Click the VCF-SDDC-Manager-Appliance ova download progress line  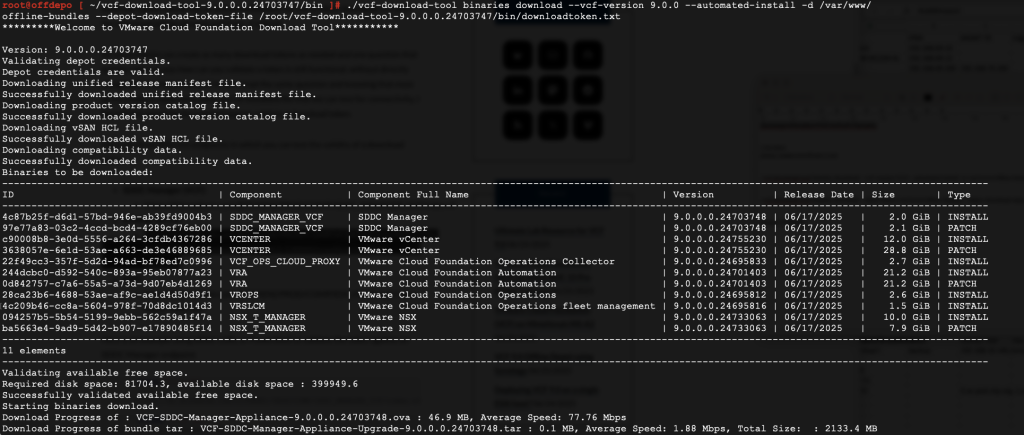[x=314, y=417]
